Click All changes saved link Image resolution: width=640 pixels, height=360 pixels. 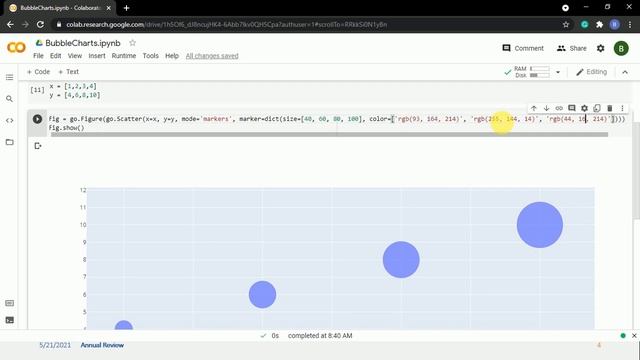pos(212,56)
